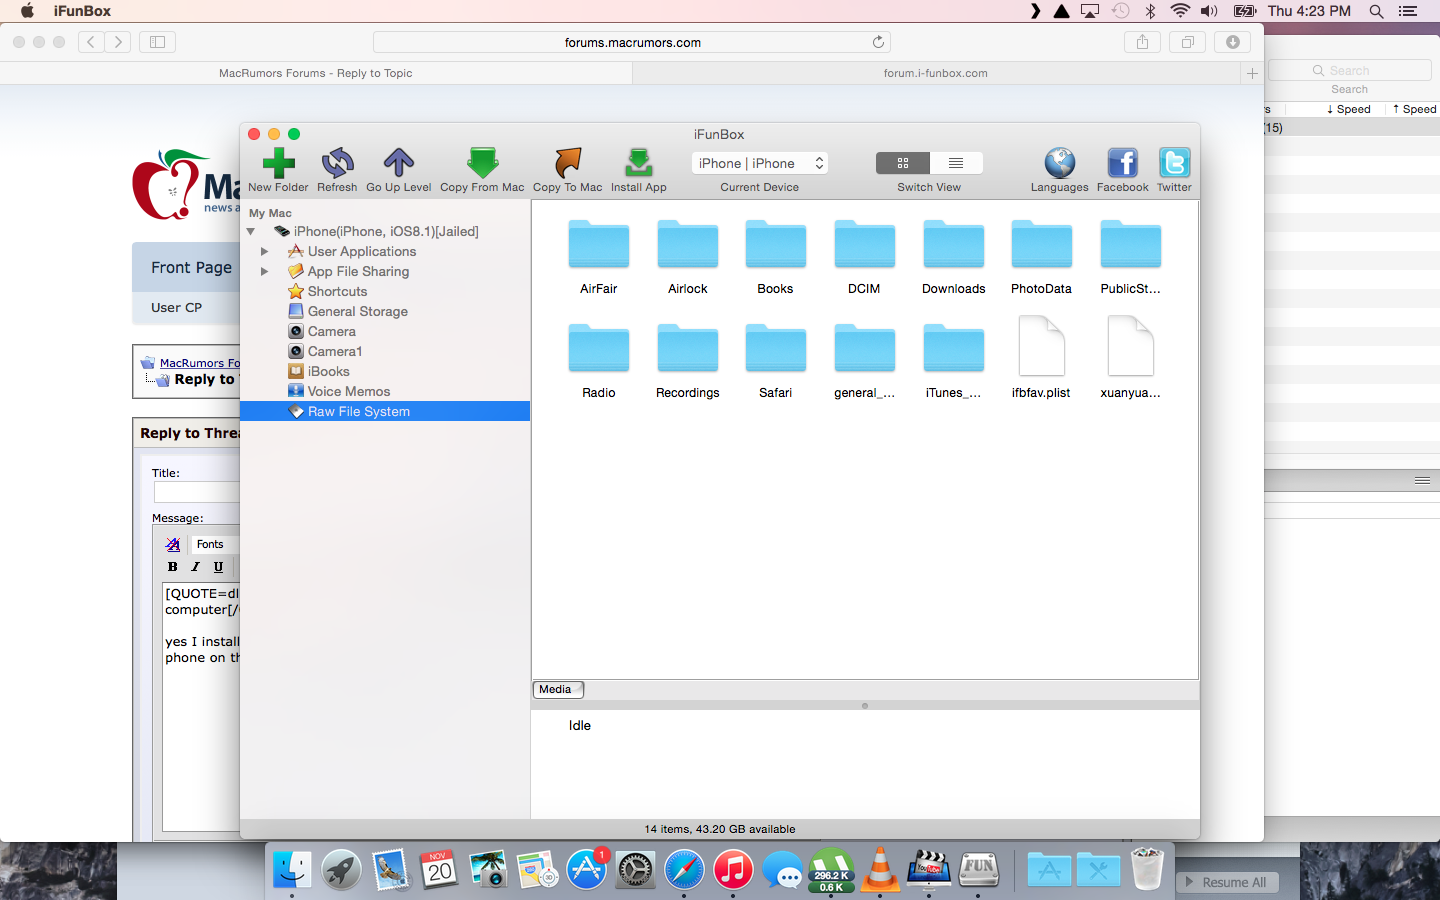
Task: Expand the User Applications tree node
Action: pos(264,252)
